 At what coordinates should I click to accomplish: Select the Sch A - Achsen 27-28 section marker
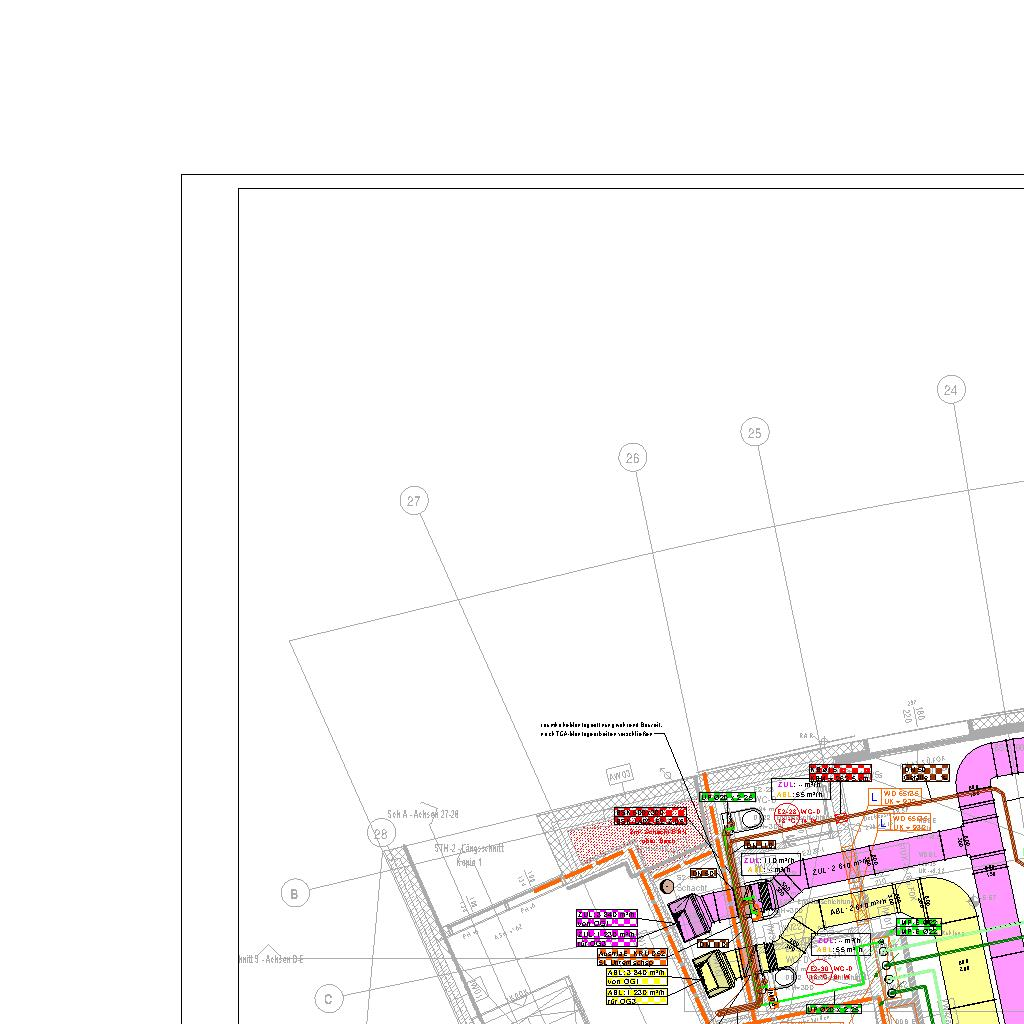pos(423,814)
